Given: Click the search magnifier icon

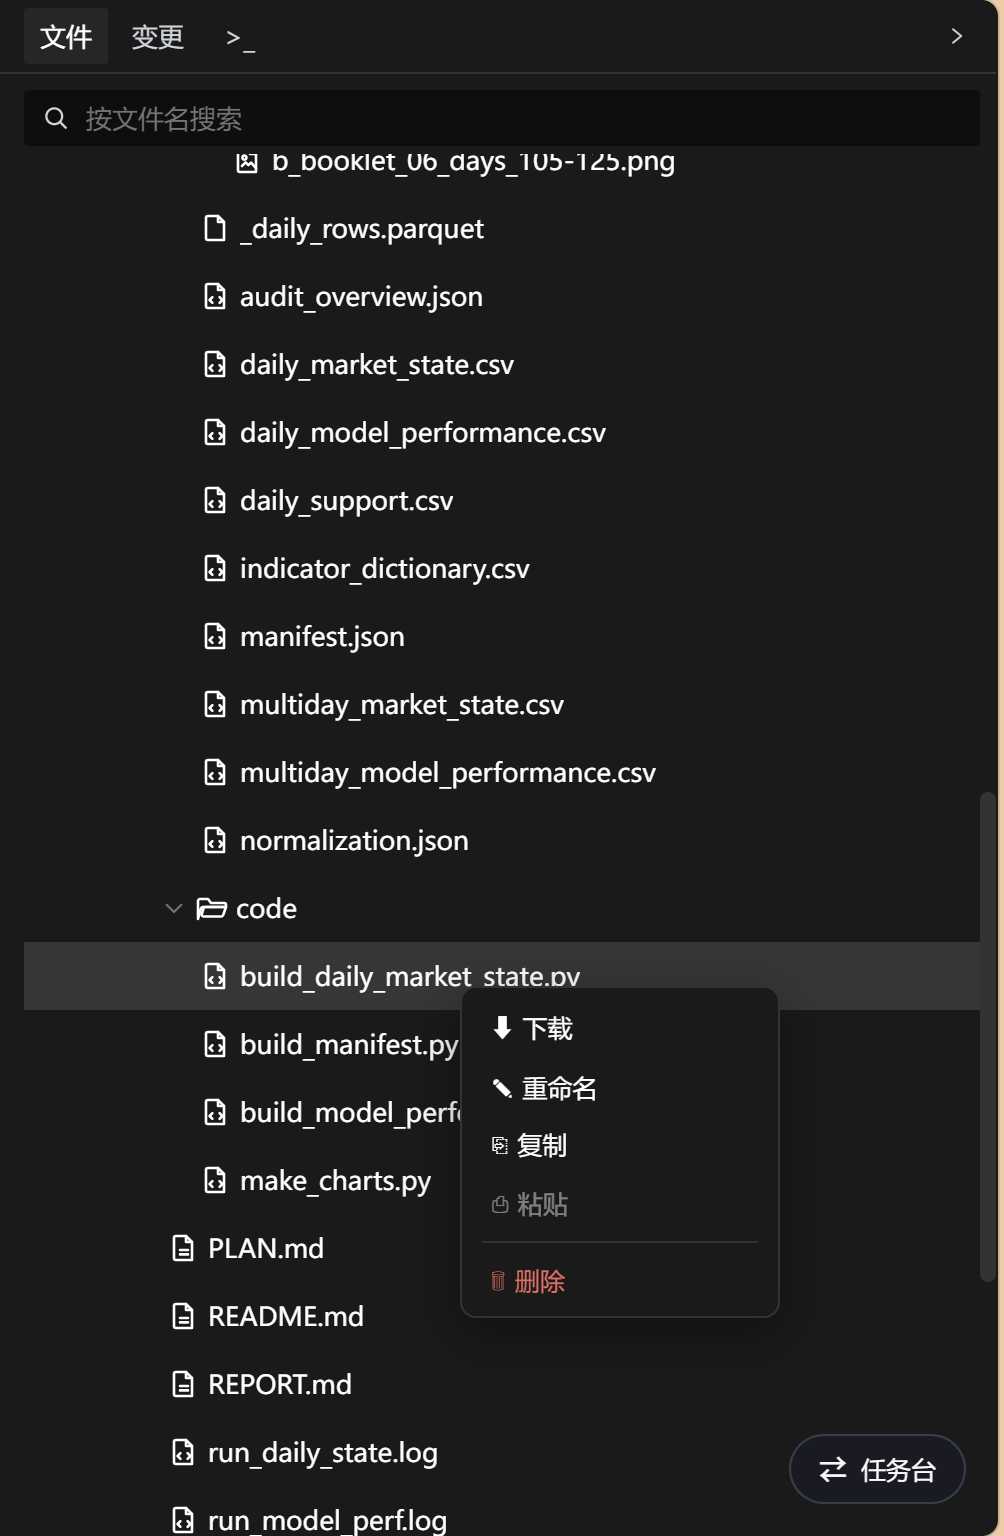Looking at the screenshot, I should pyautogui.click(x=56, y=119).
